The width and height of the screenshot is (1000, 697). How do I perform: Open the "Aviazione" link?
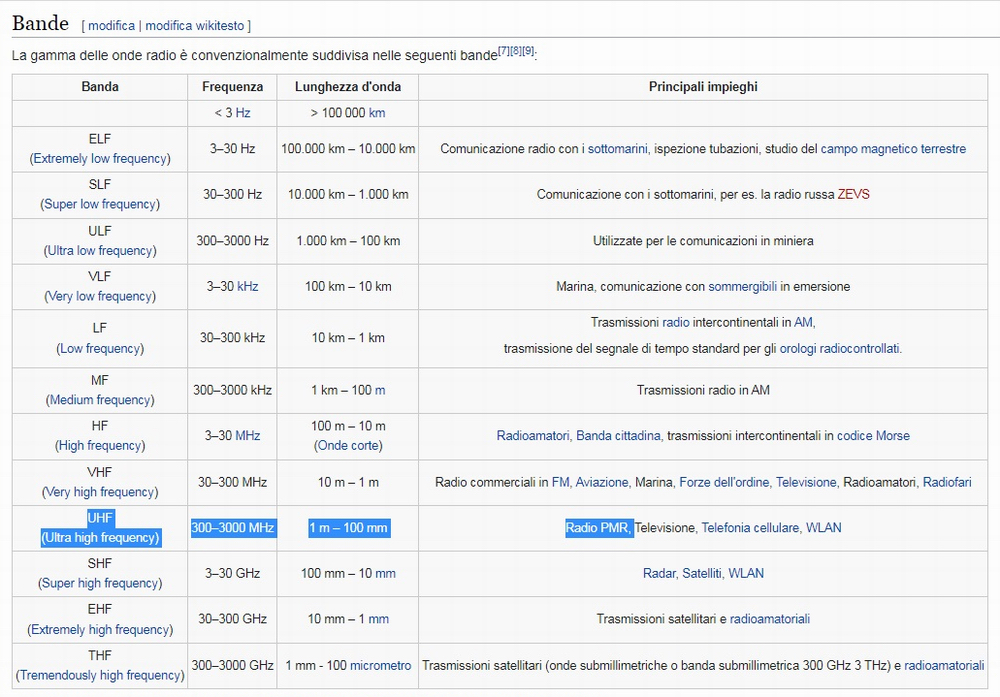[601, 482]
